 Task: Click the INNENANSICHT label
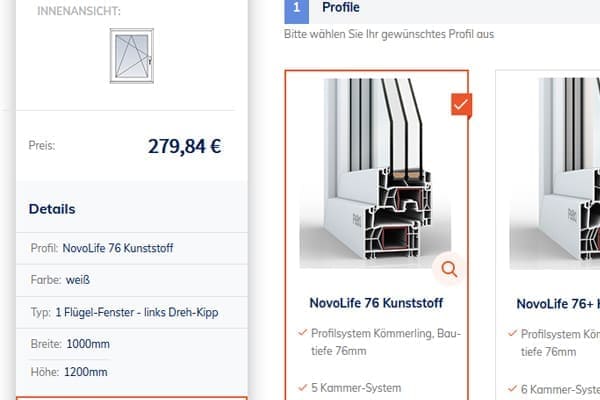click(79, 11)
